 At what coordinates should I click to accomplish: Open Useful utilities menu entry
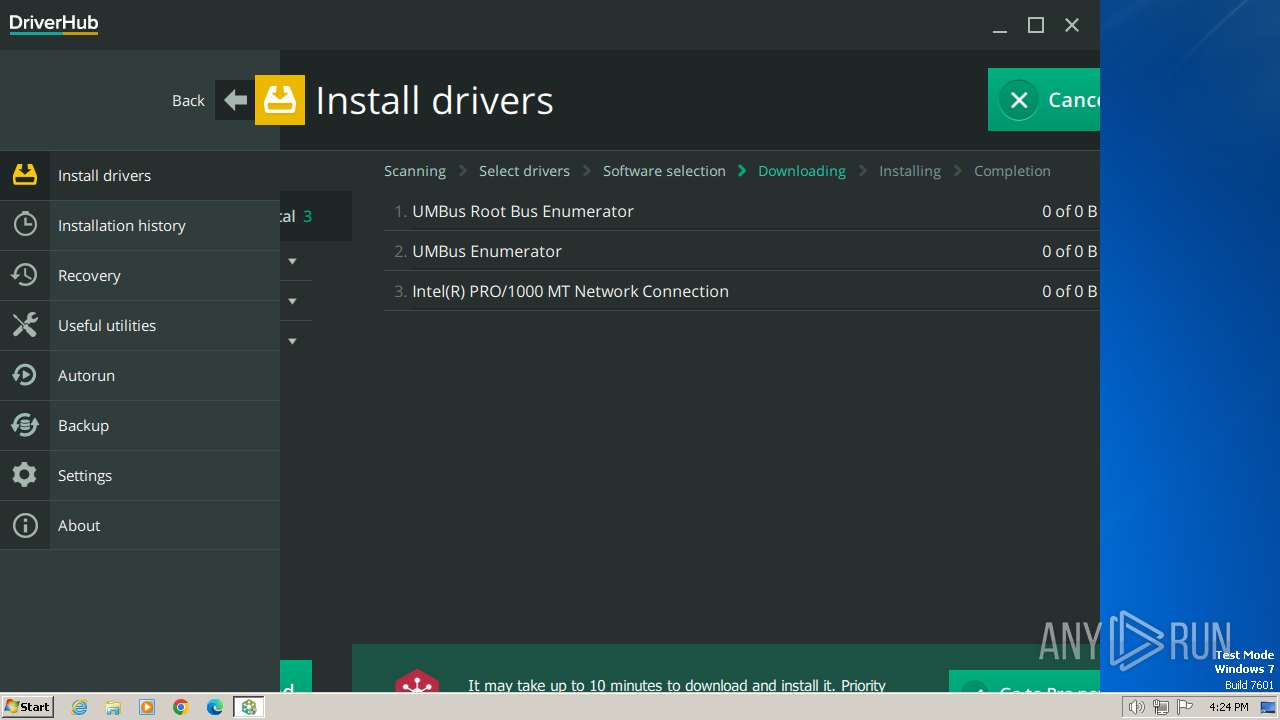[140, 325]
